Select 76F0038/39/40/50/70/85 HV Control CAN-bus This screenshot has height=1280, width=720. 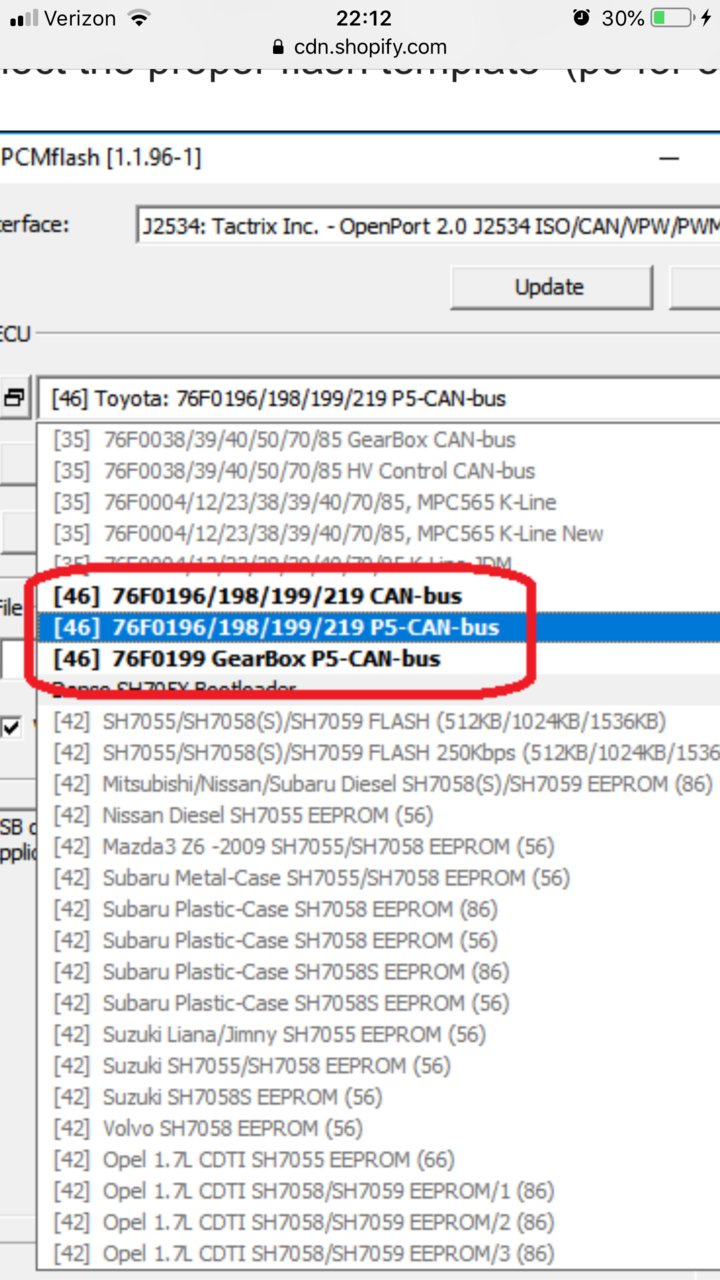(x=378, y=470)
